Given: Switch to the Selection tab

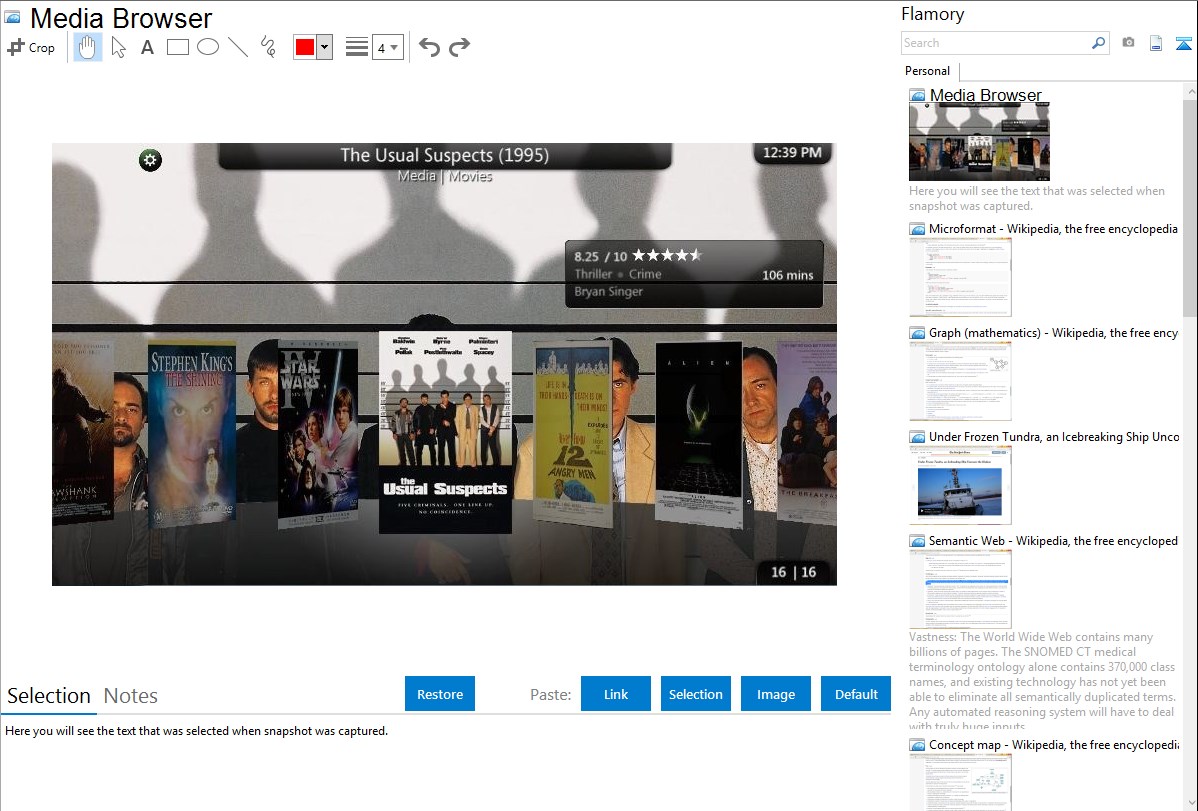Looking at the screenshot, I should (x=49, y=696).
